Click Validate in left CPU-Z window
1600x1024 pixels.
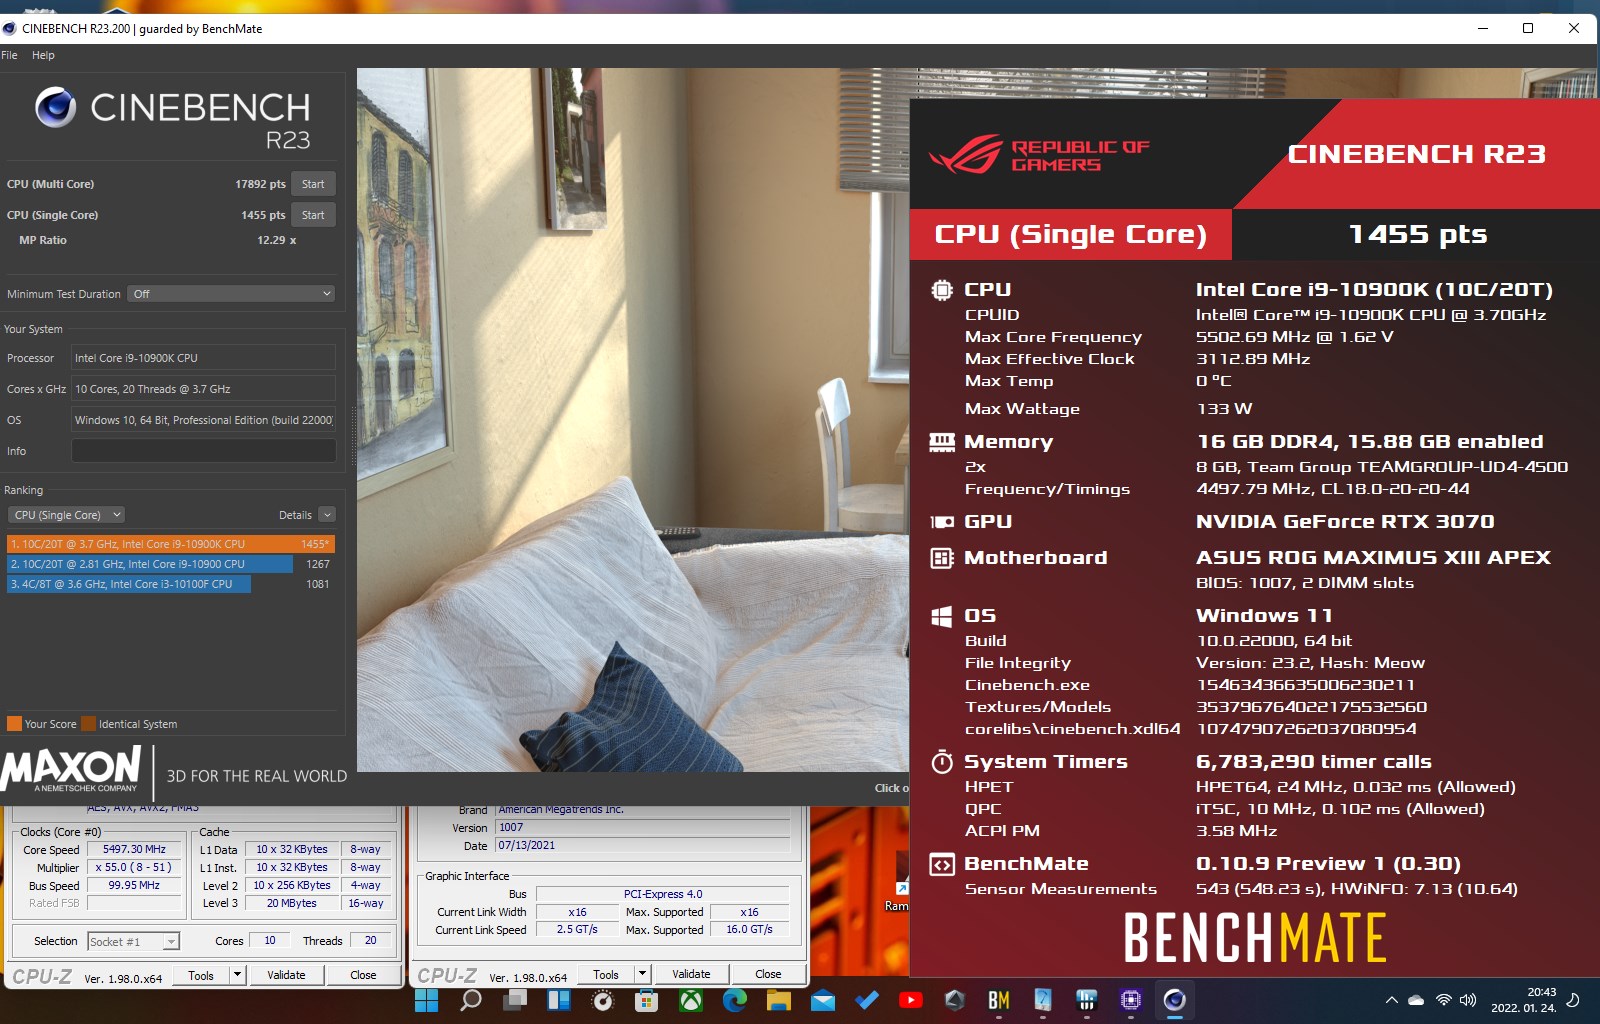(286, 975)
